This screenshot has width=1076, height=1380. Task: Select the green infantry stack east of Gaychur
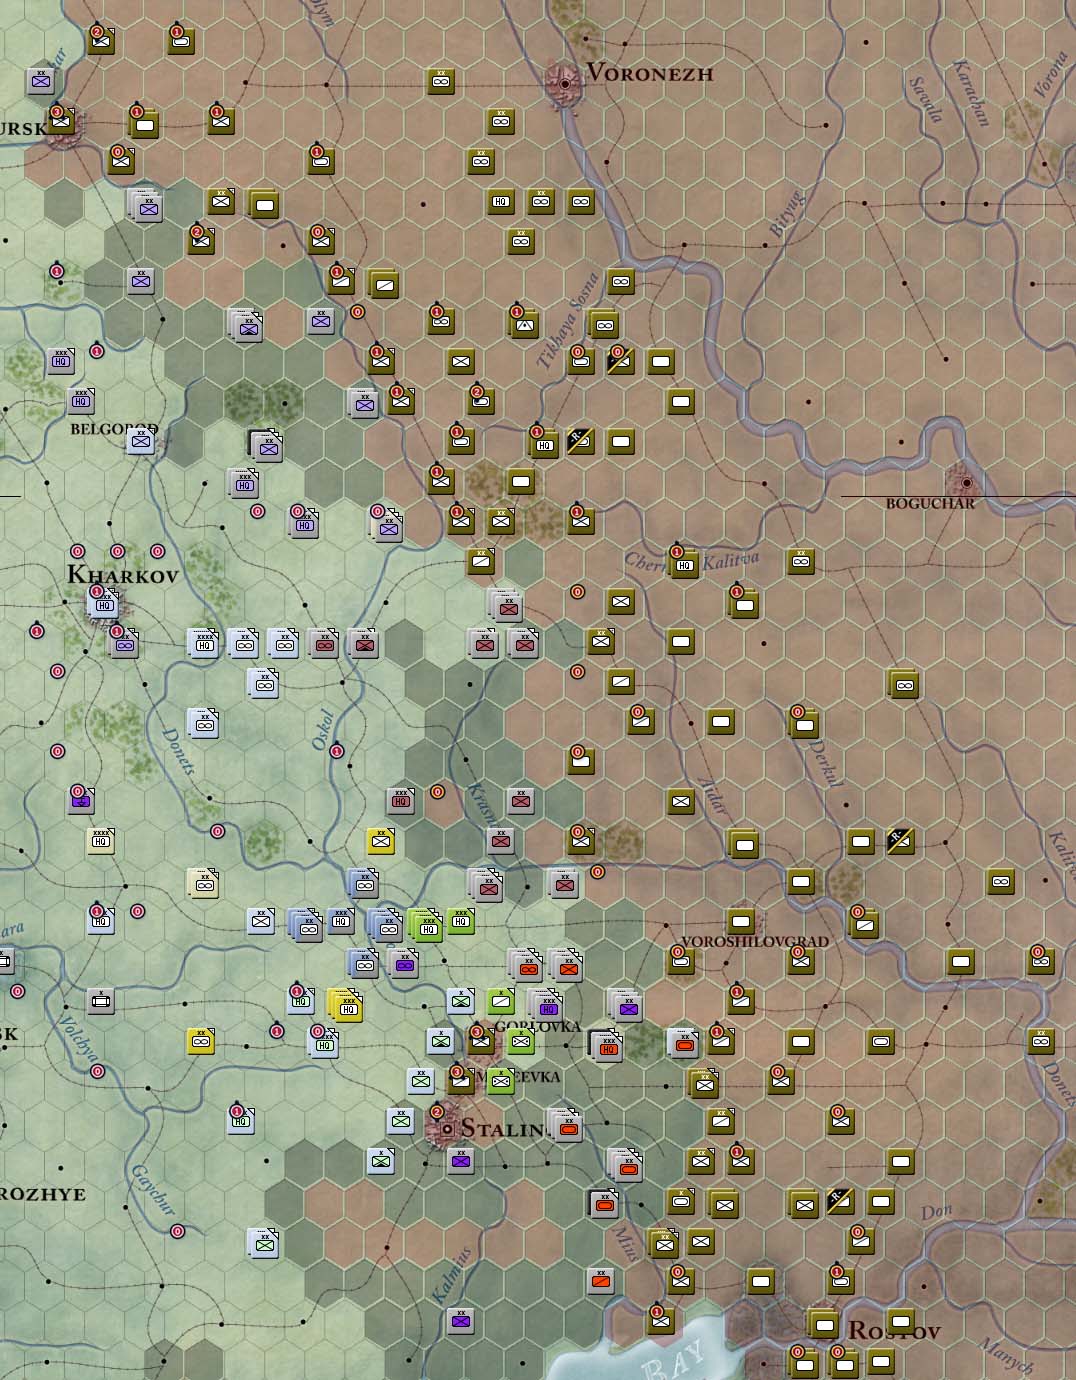pyautogui.click(x=264, y=1243)
